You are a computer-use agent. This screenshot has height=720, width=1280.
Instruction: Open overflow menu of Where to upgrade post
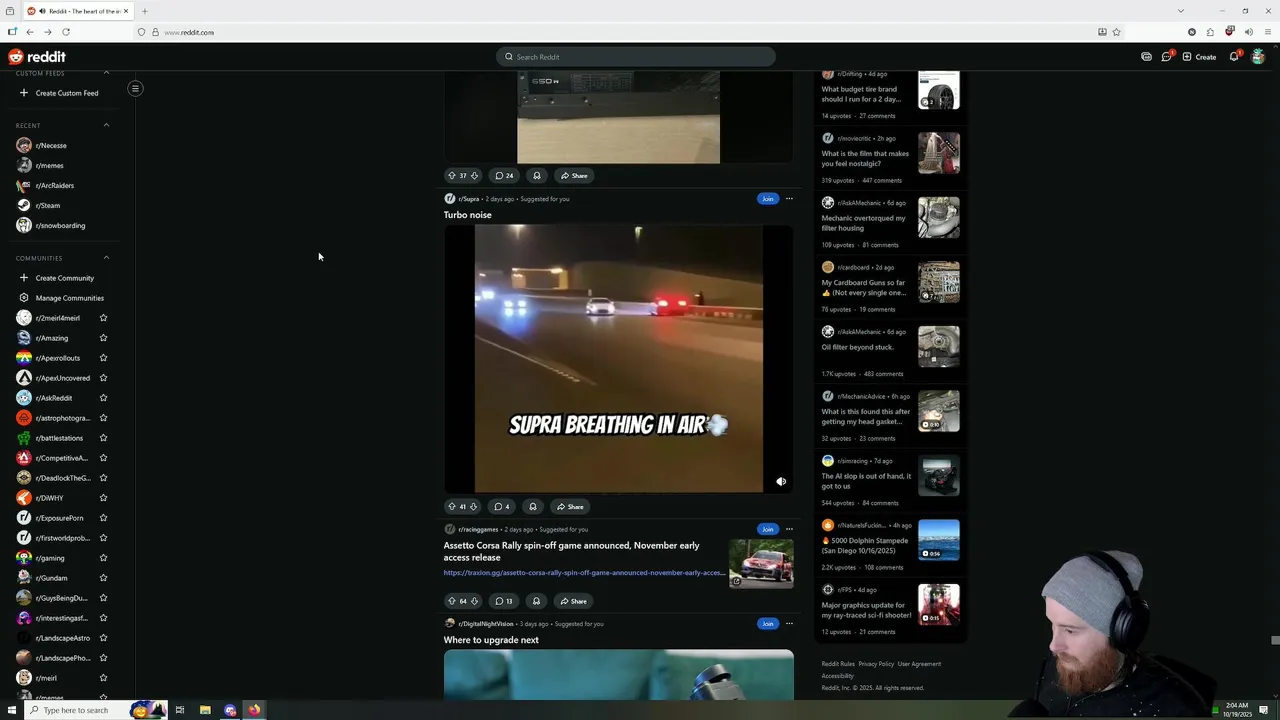coord(789,624)
